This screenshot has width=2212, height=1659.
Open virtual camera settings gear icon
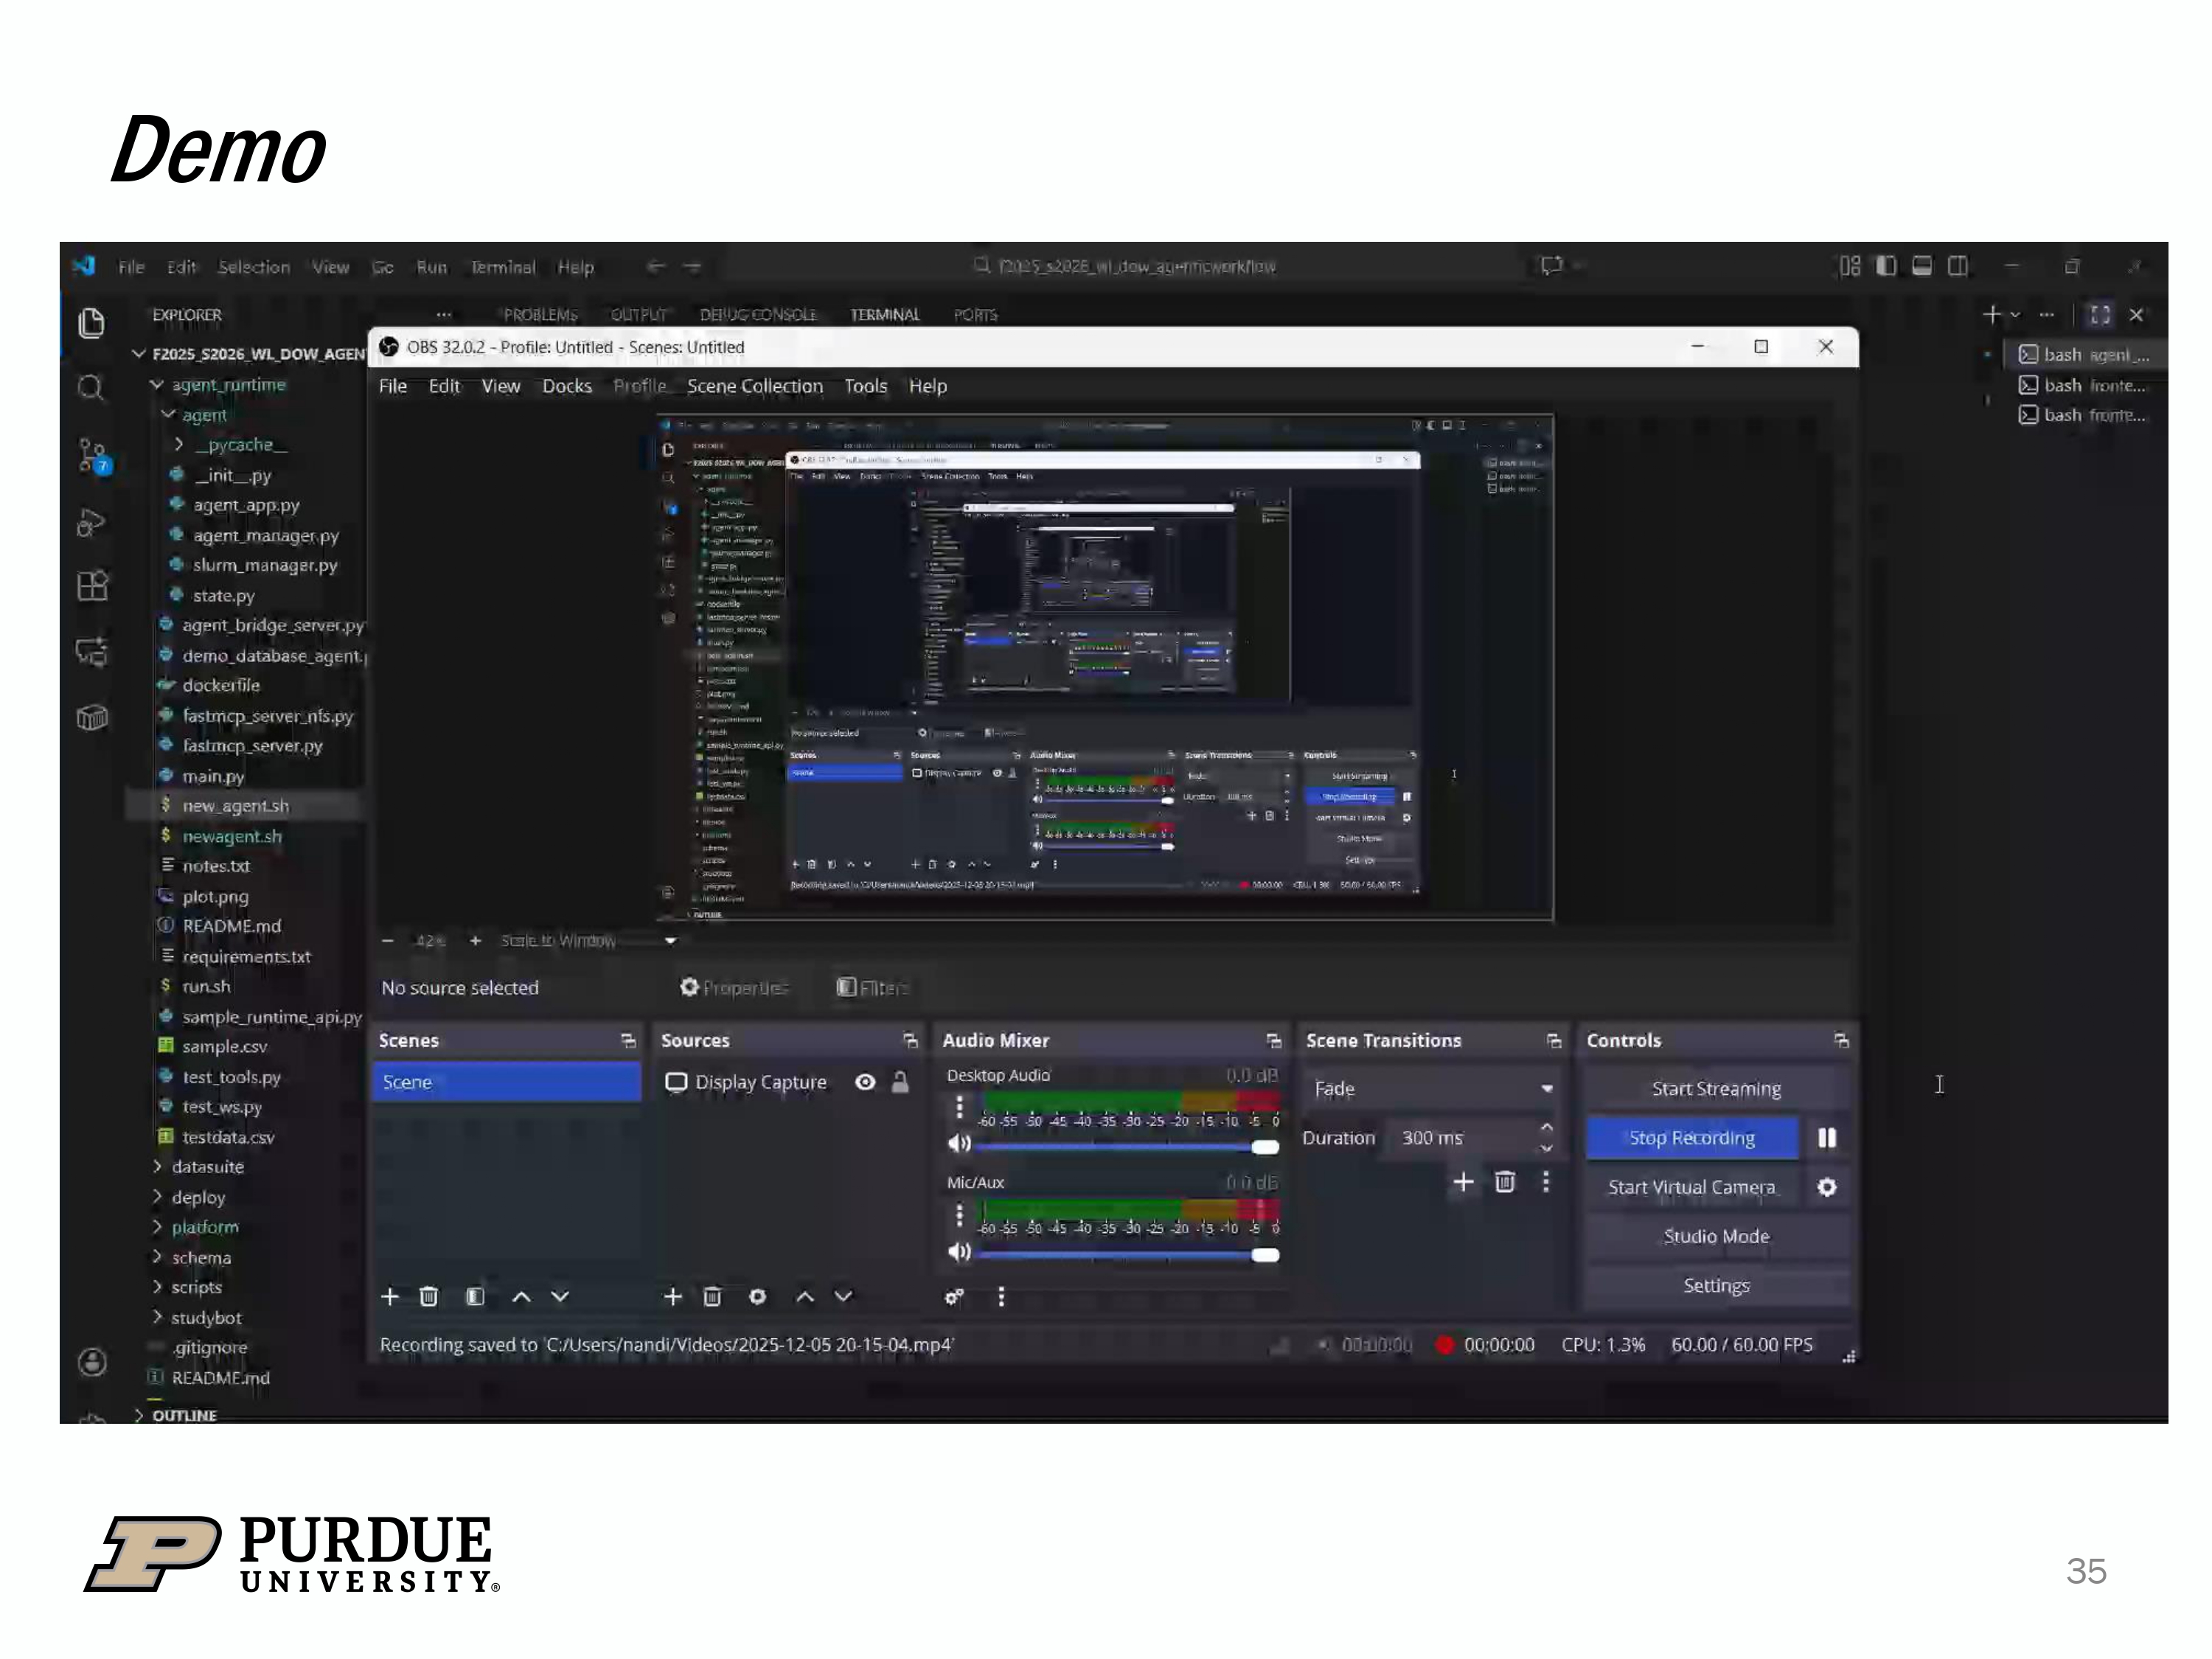[x=1826, y=1187]
